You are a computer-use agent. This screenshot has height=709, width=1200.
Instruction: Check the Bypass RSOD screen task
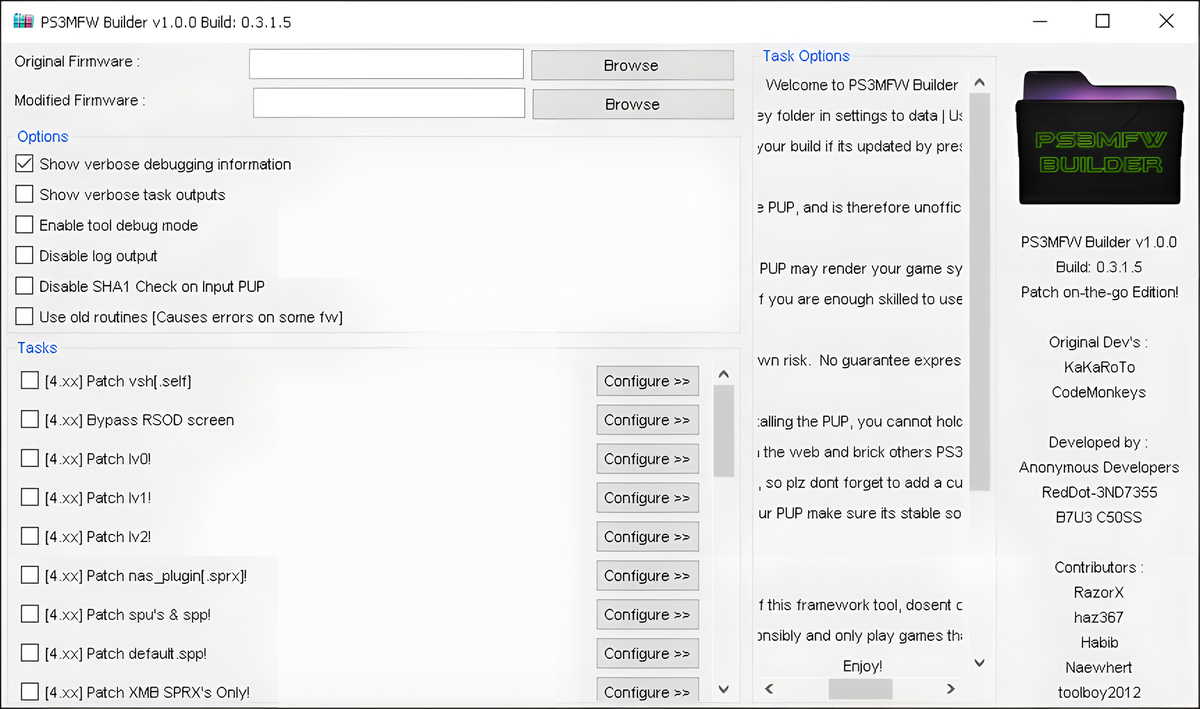29,420
